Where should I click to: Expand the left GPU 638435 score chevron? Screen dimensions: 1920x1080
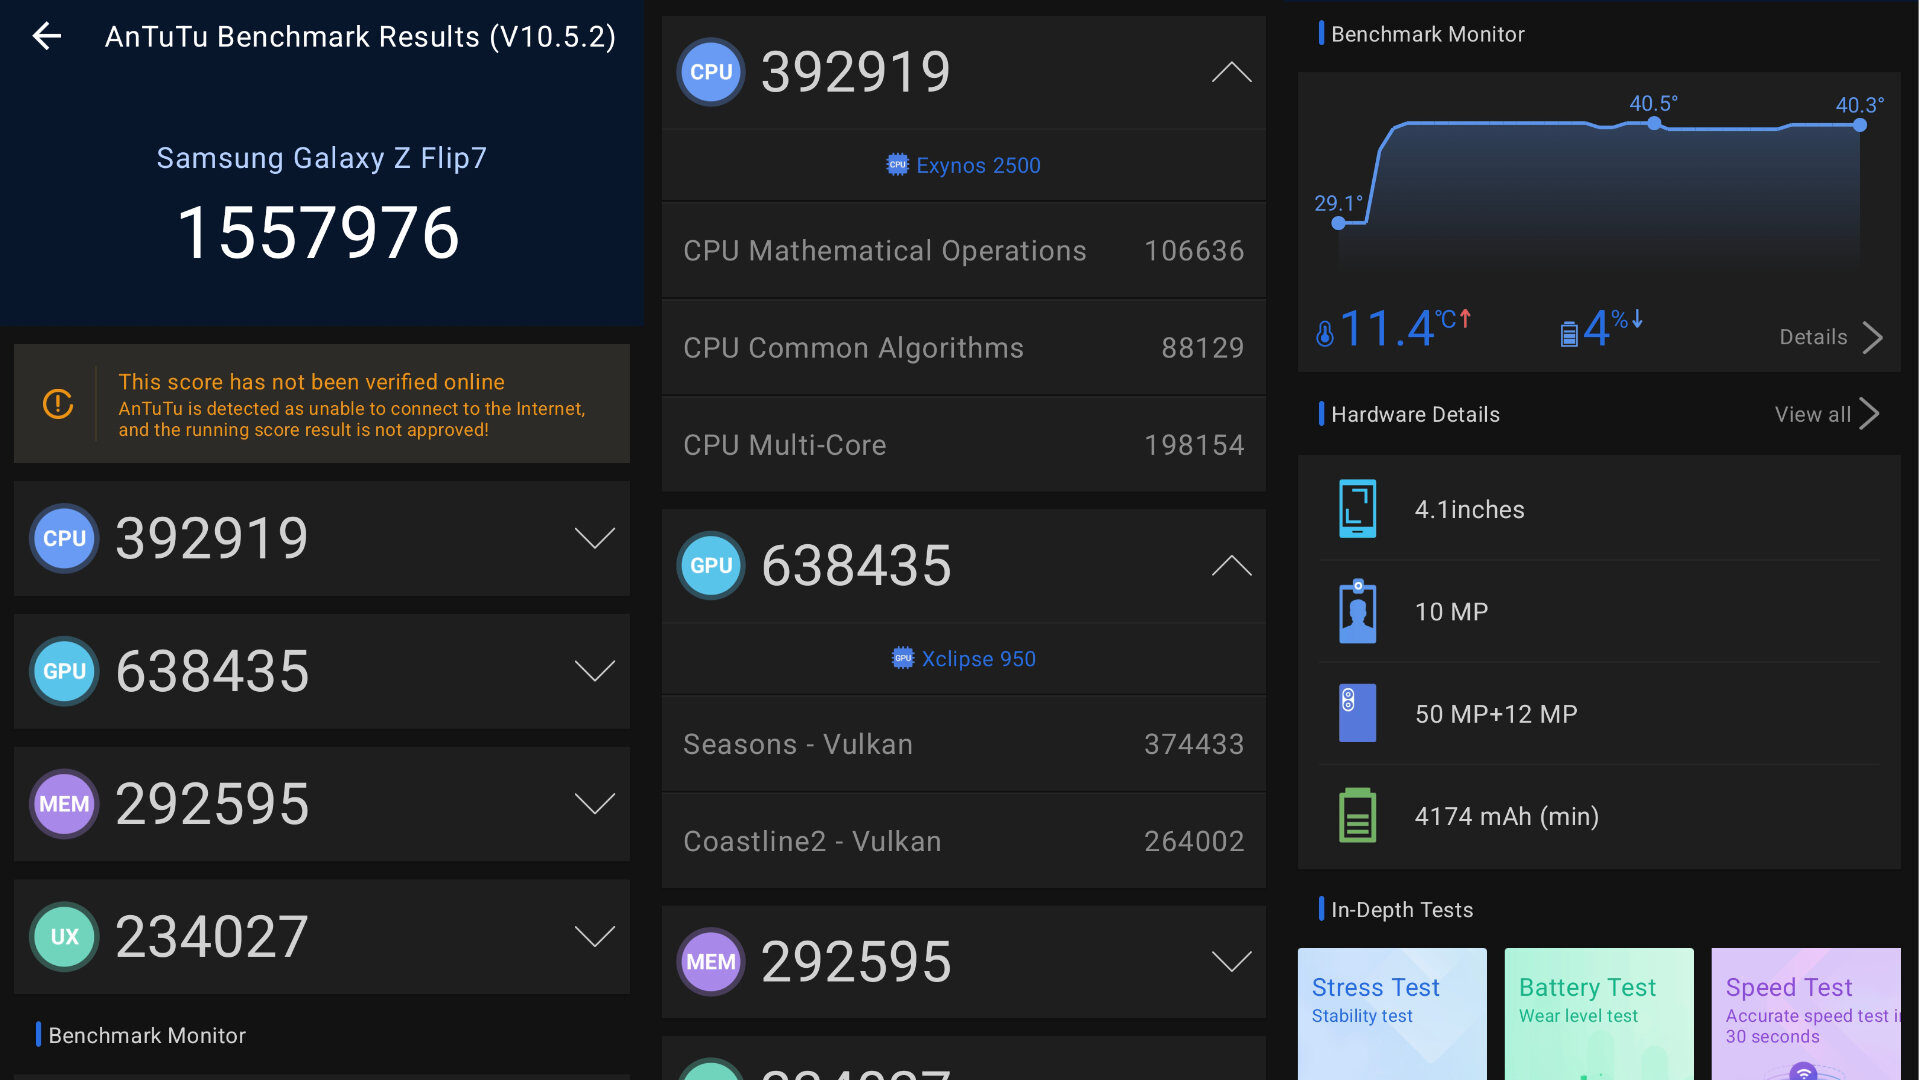[x=595, y=671]
